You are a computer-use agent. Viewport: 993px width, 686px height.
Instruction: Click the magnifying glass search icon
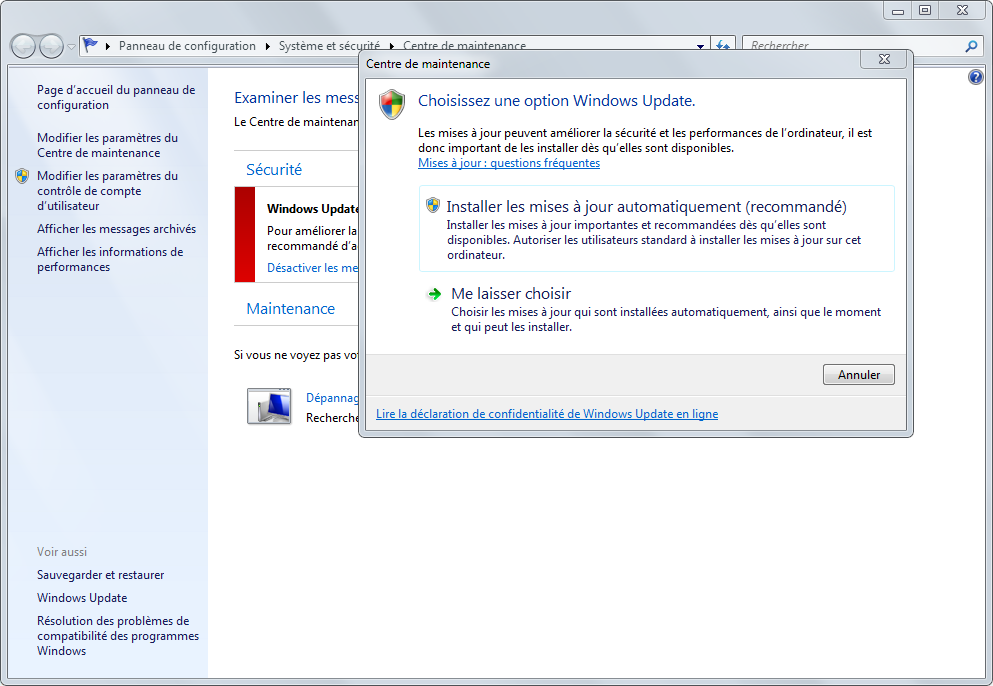click(x=971, y=46)
